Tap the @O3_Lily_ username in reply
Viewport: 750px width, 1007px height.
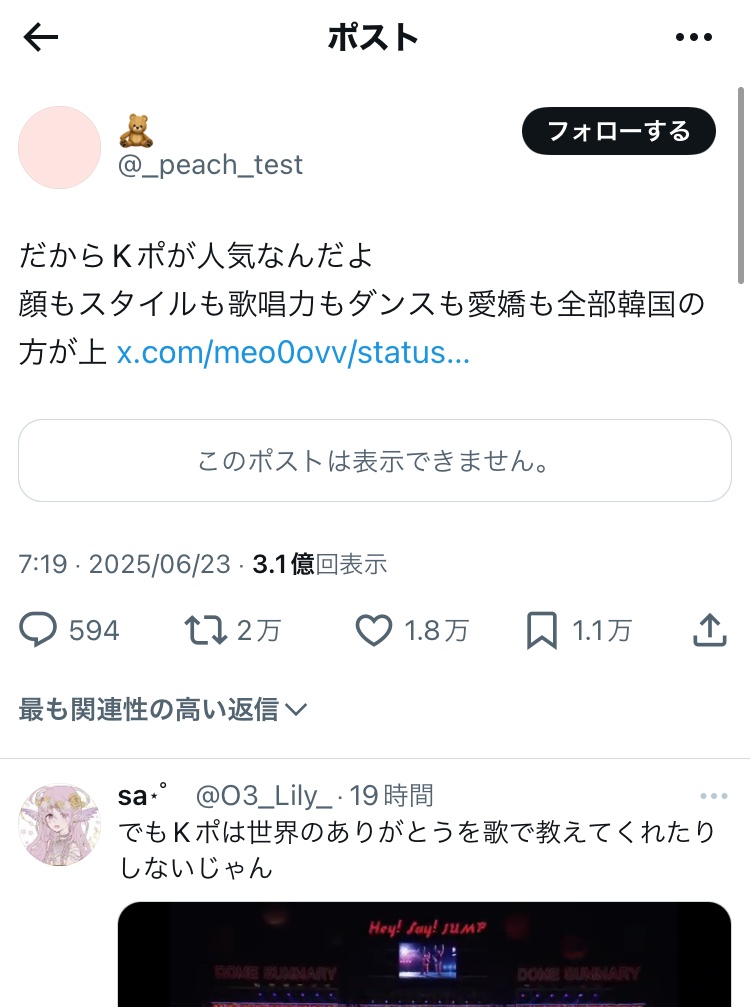tap(263, 796)
